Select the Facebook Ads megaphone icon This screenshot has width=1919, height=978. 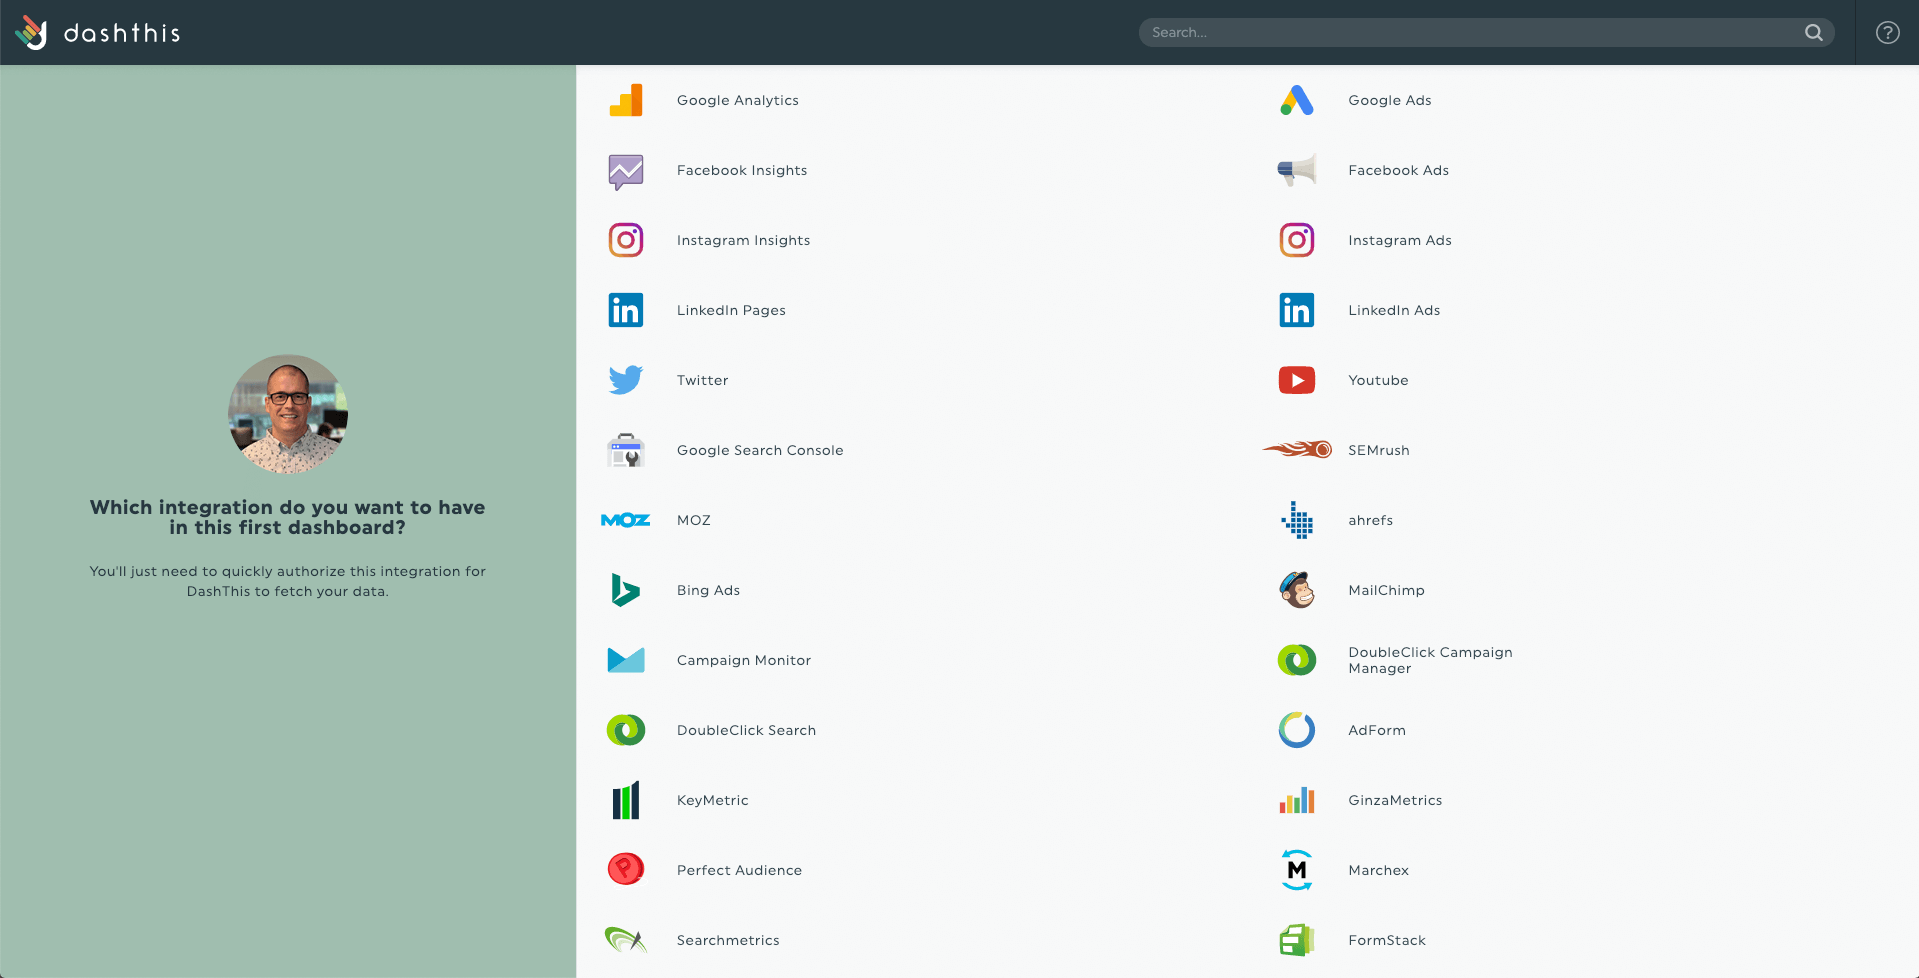1297,170
